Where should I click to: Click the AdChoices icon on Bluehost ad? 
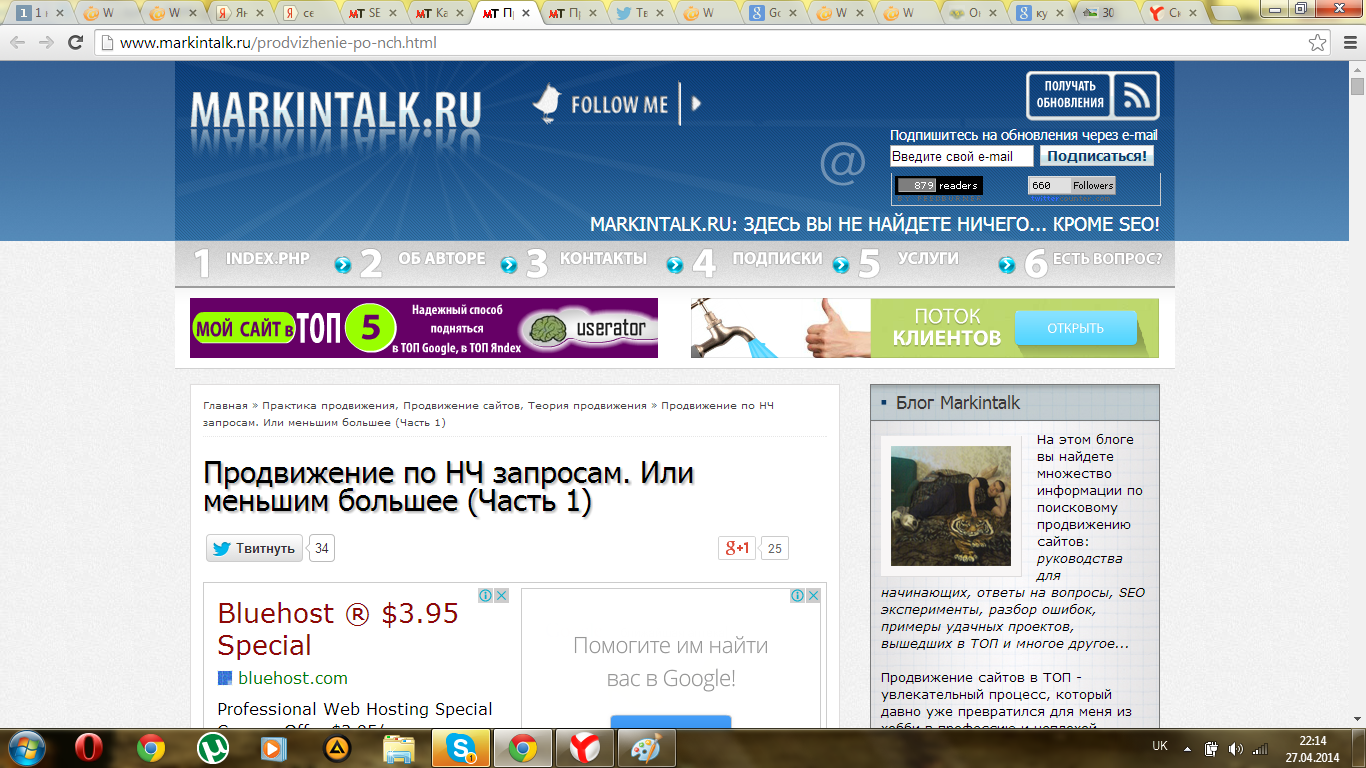tap(485, 595)
